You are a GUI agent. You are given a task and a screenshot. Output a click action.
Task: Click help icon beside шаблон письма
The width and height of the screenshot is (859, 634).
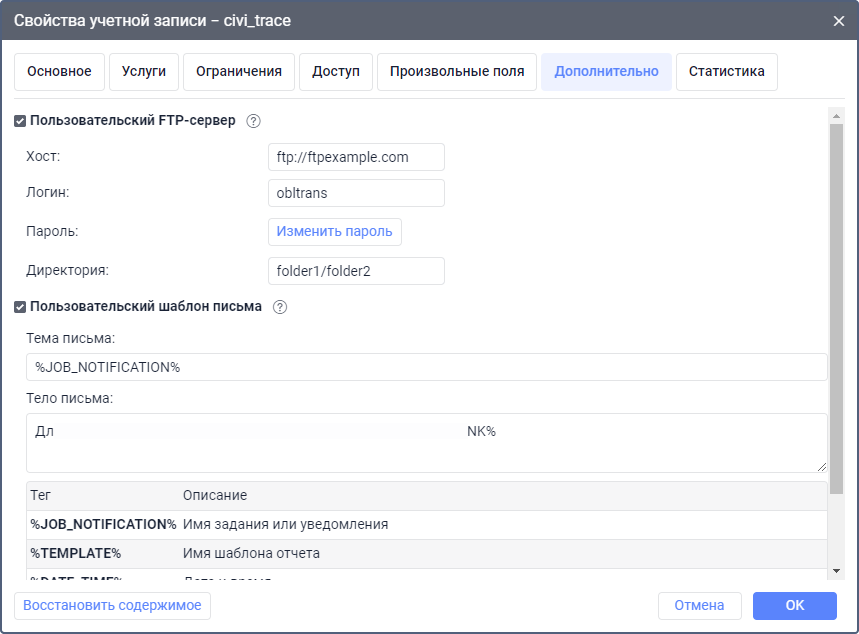(x=280, y=307)
